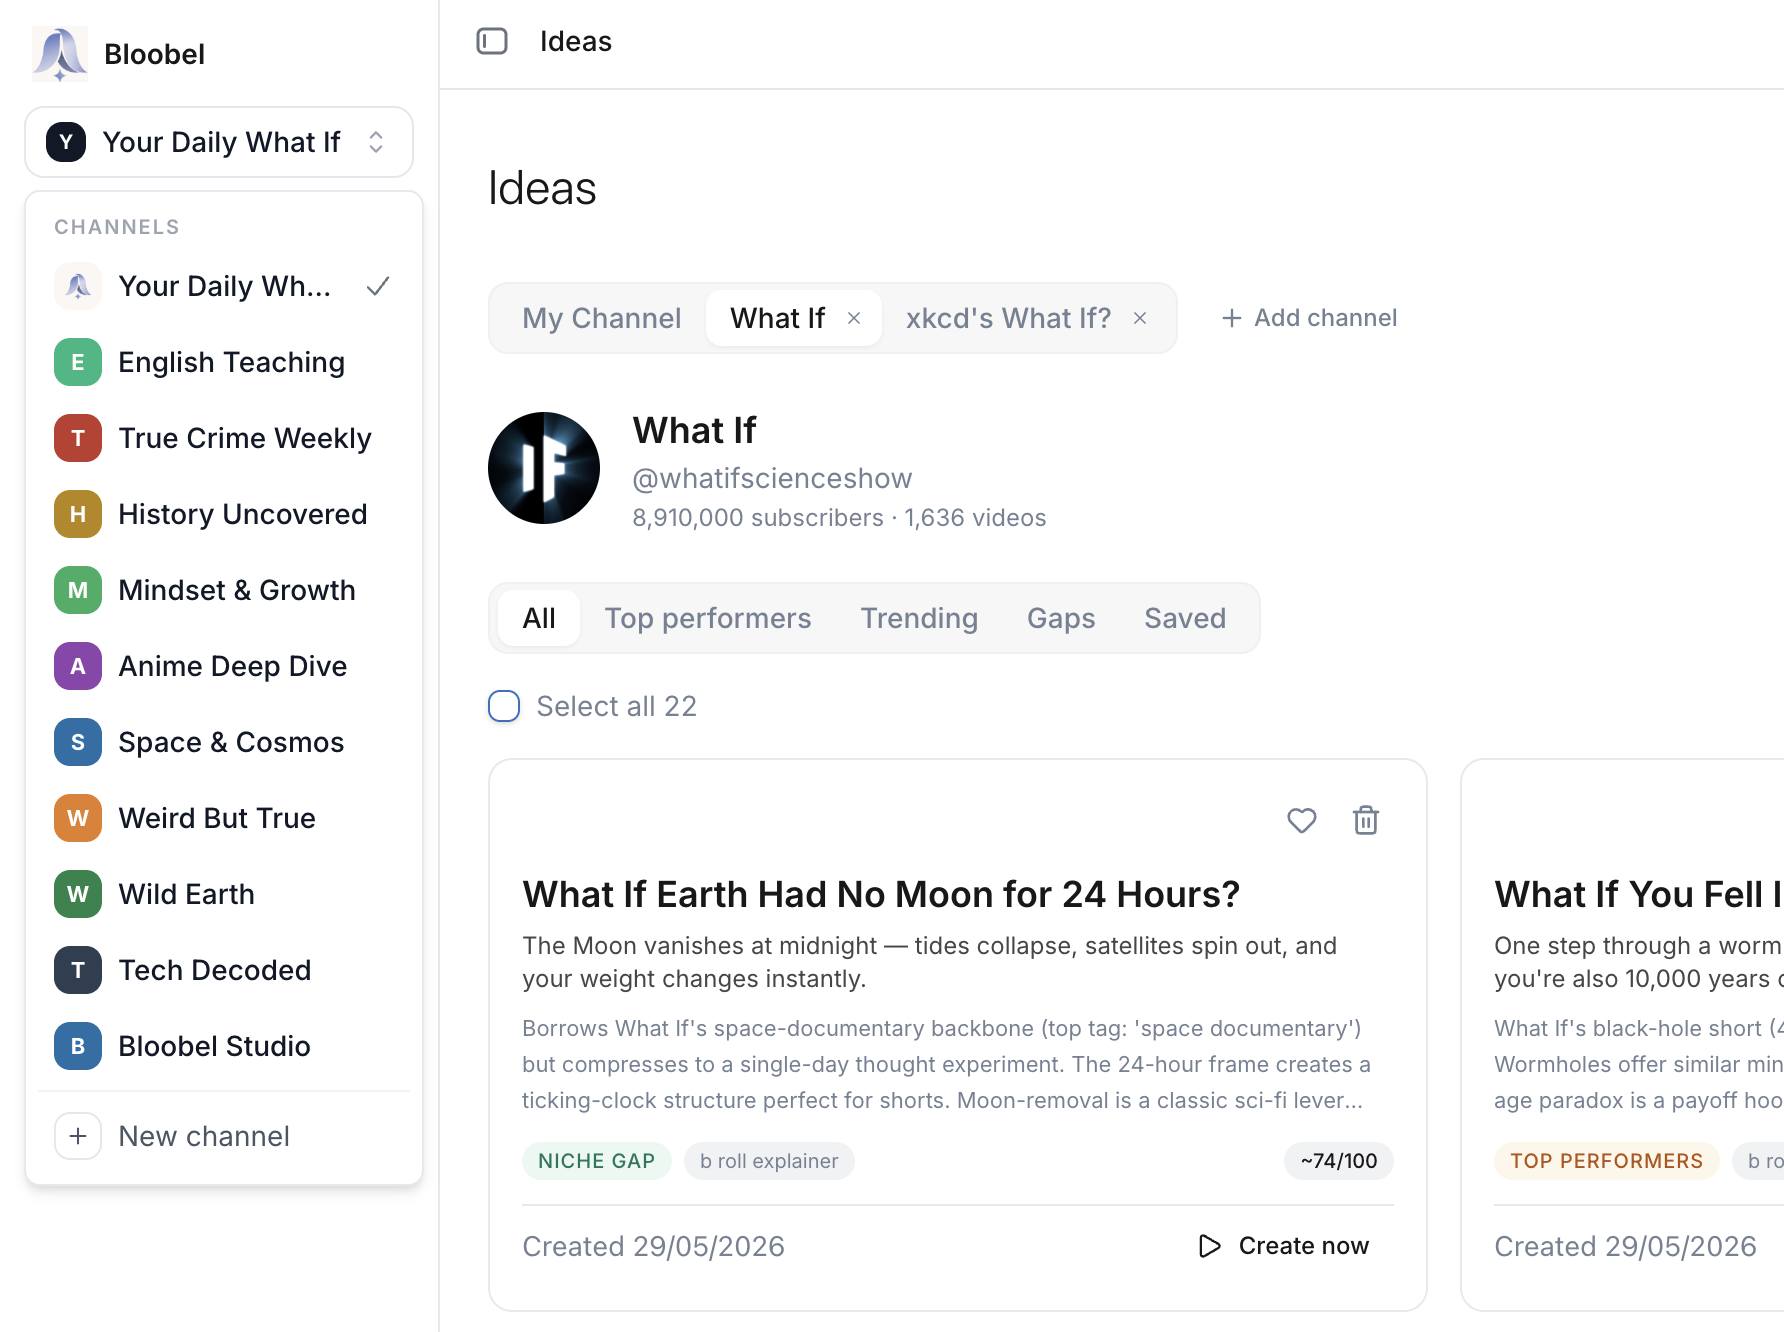Filter ideas by Trending

[x=919, y=618]
